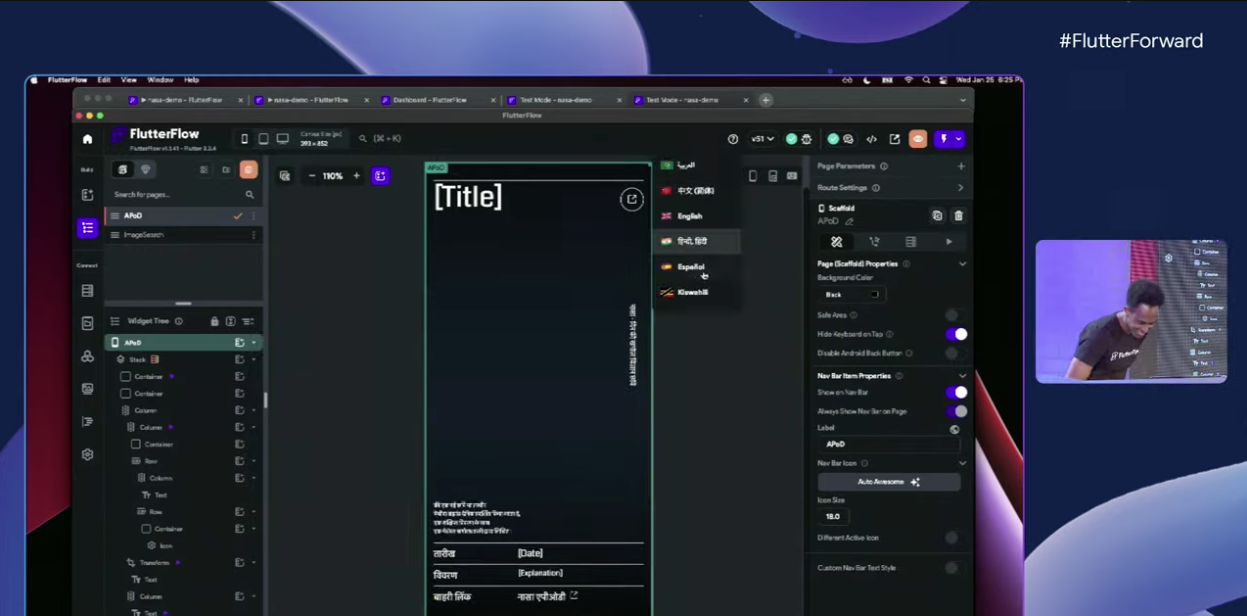Open the media assets sidebar icon
Screen dimensions: 1247x616
(x=87, y=388)
